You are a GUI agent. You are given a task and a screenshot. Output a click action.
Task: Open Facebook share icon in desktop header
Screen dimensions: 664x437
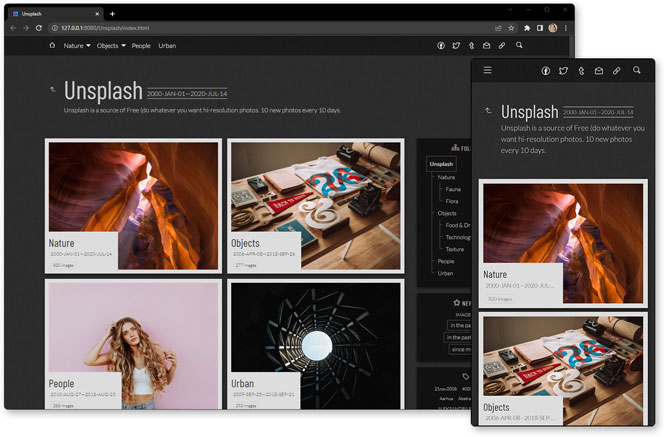click(x=441, y=46)
